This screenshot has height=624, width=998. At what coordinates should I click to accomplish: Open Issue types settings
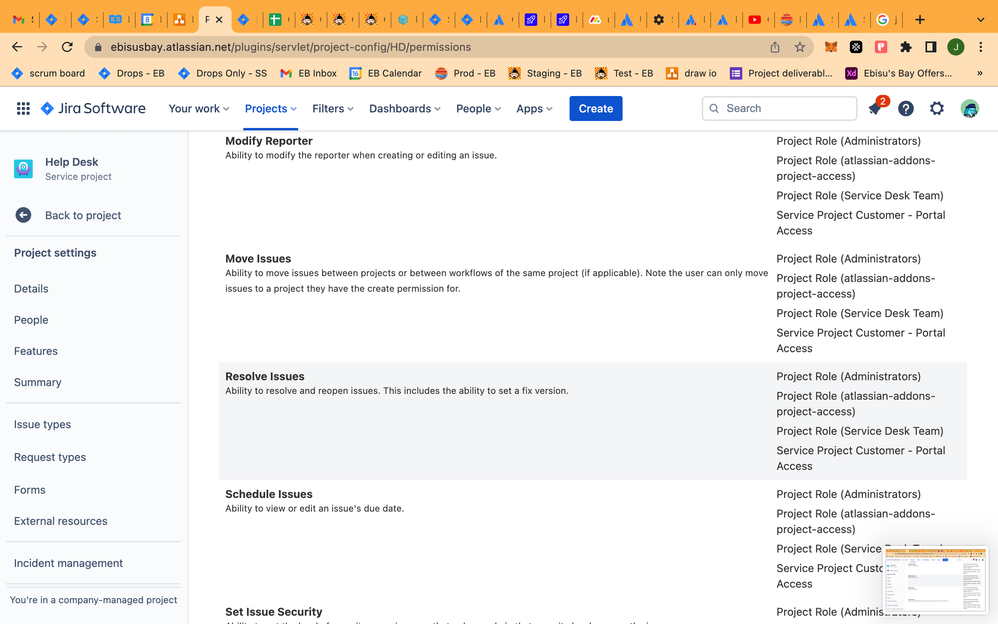(43, 424)
